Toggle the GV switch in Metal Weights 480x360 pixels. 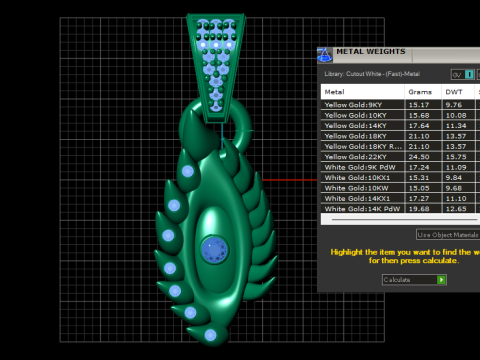(463, 74)
